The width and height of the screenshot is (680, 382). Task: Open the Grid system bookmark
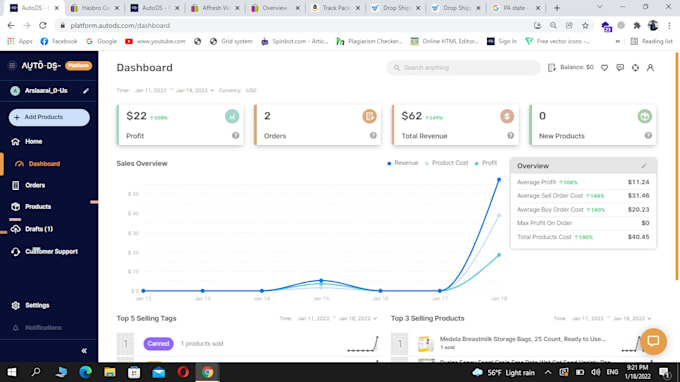pyautogui.click(x=231, y=41)
